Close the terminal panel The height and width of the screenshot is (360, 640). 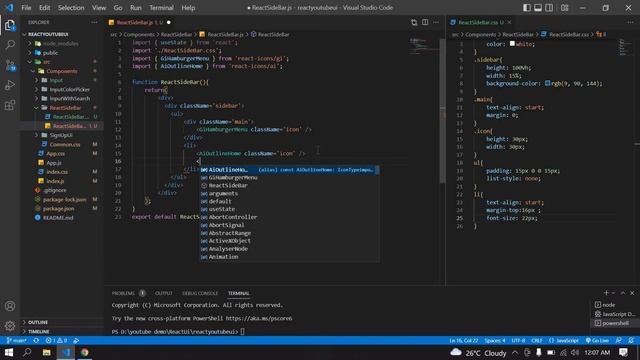point(632,293)
